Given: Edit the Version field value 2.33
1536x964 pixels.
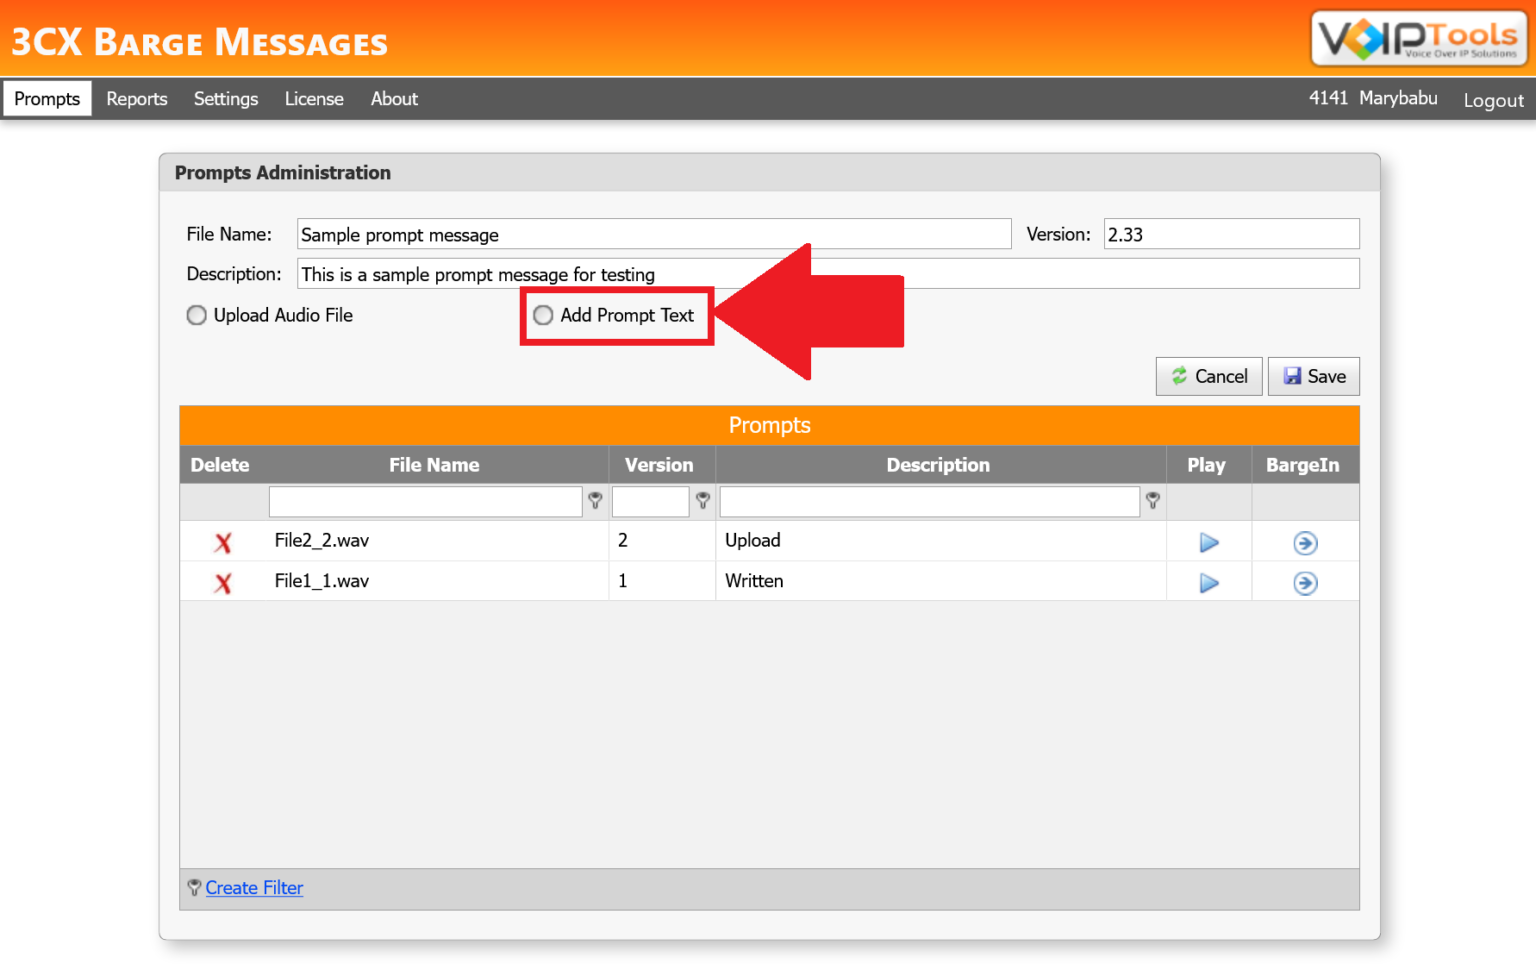Looking at the screenshot, I should 1231,233.
